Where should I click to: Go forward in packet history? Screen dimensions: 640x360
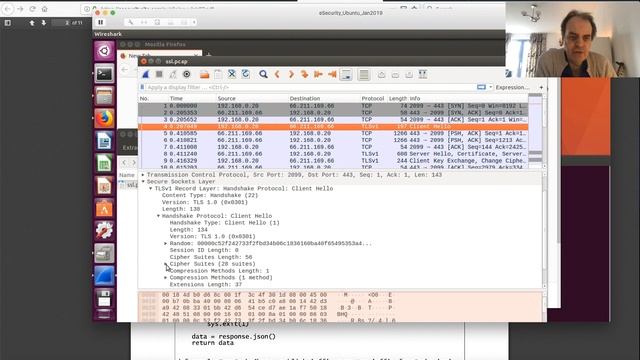coord(291,74)
